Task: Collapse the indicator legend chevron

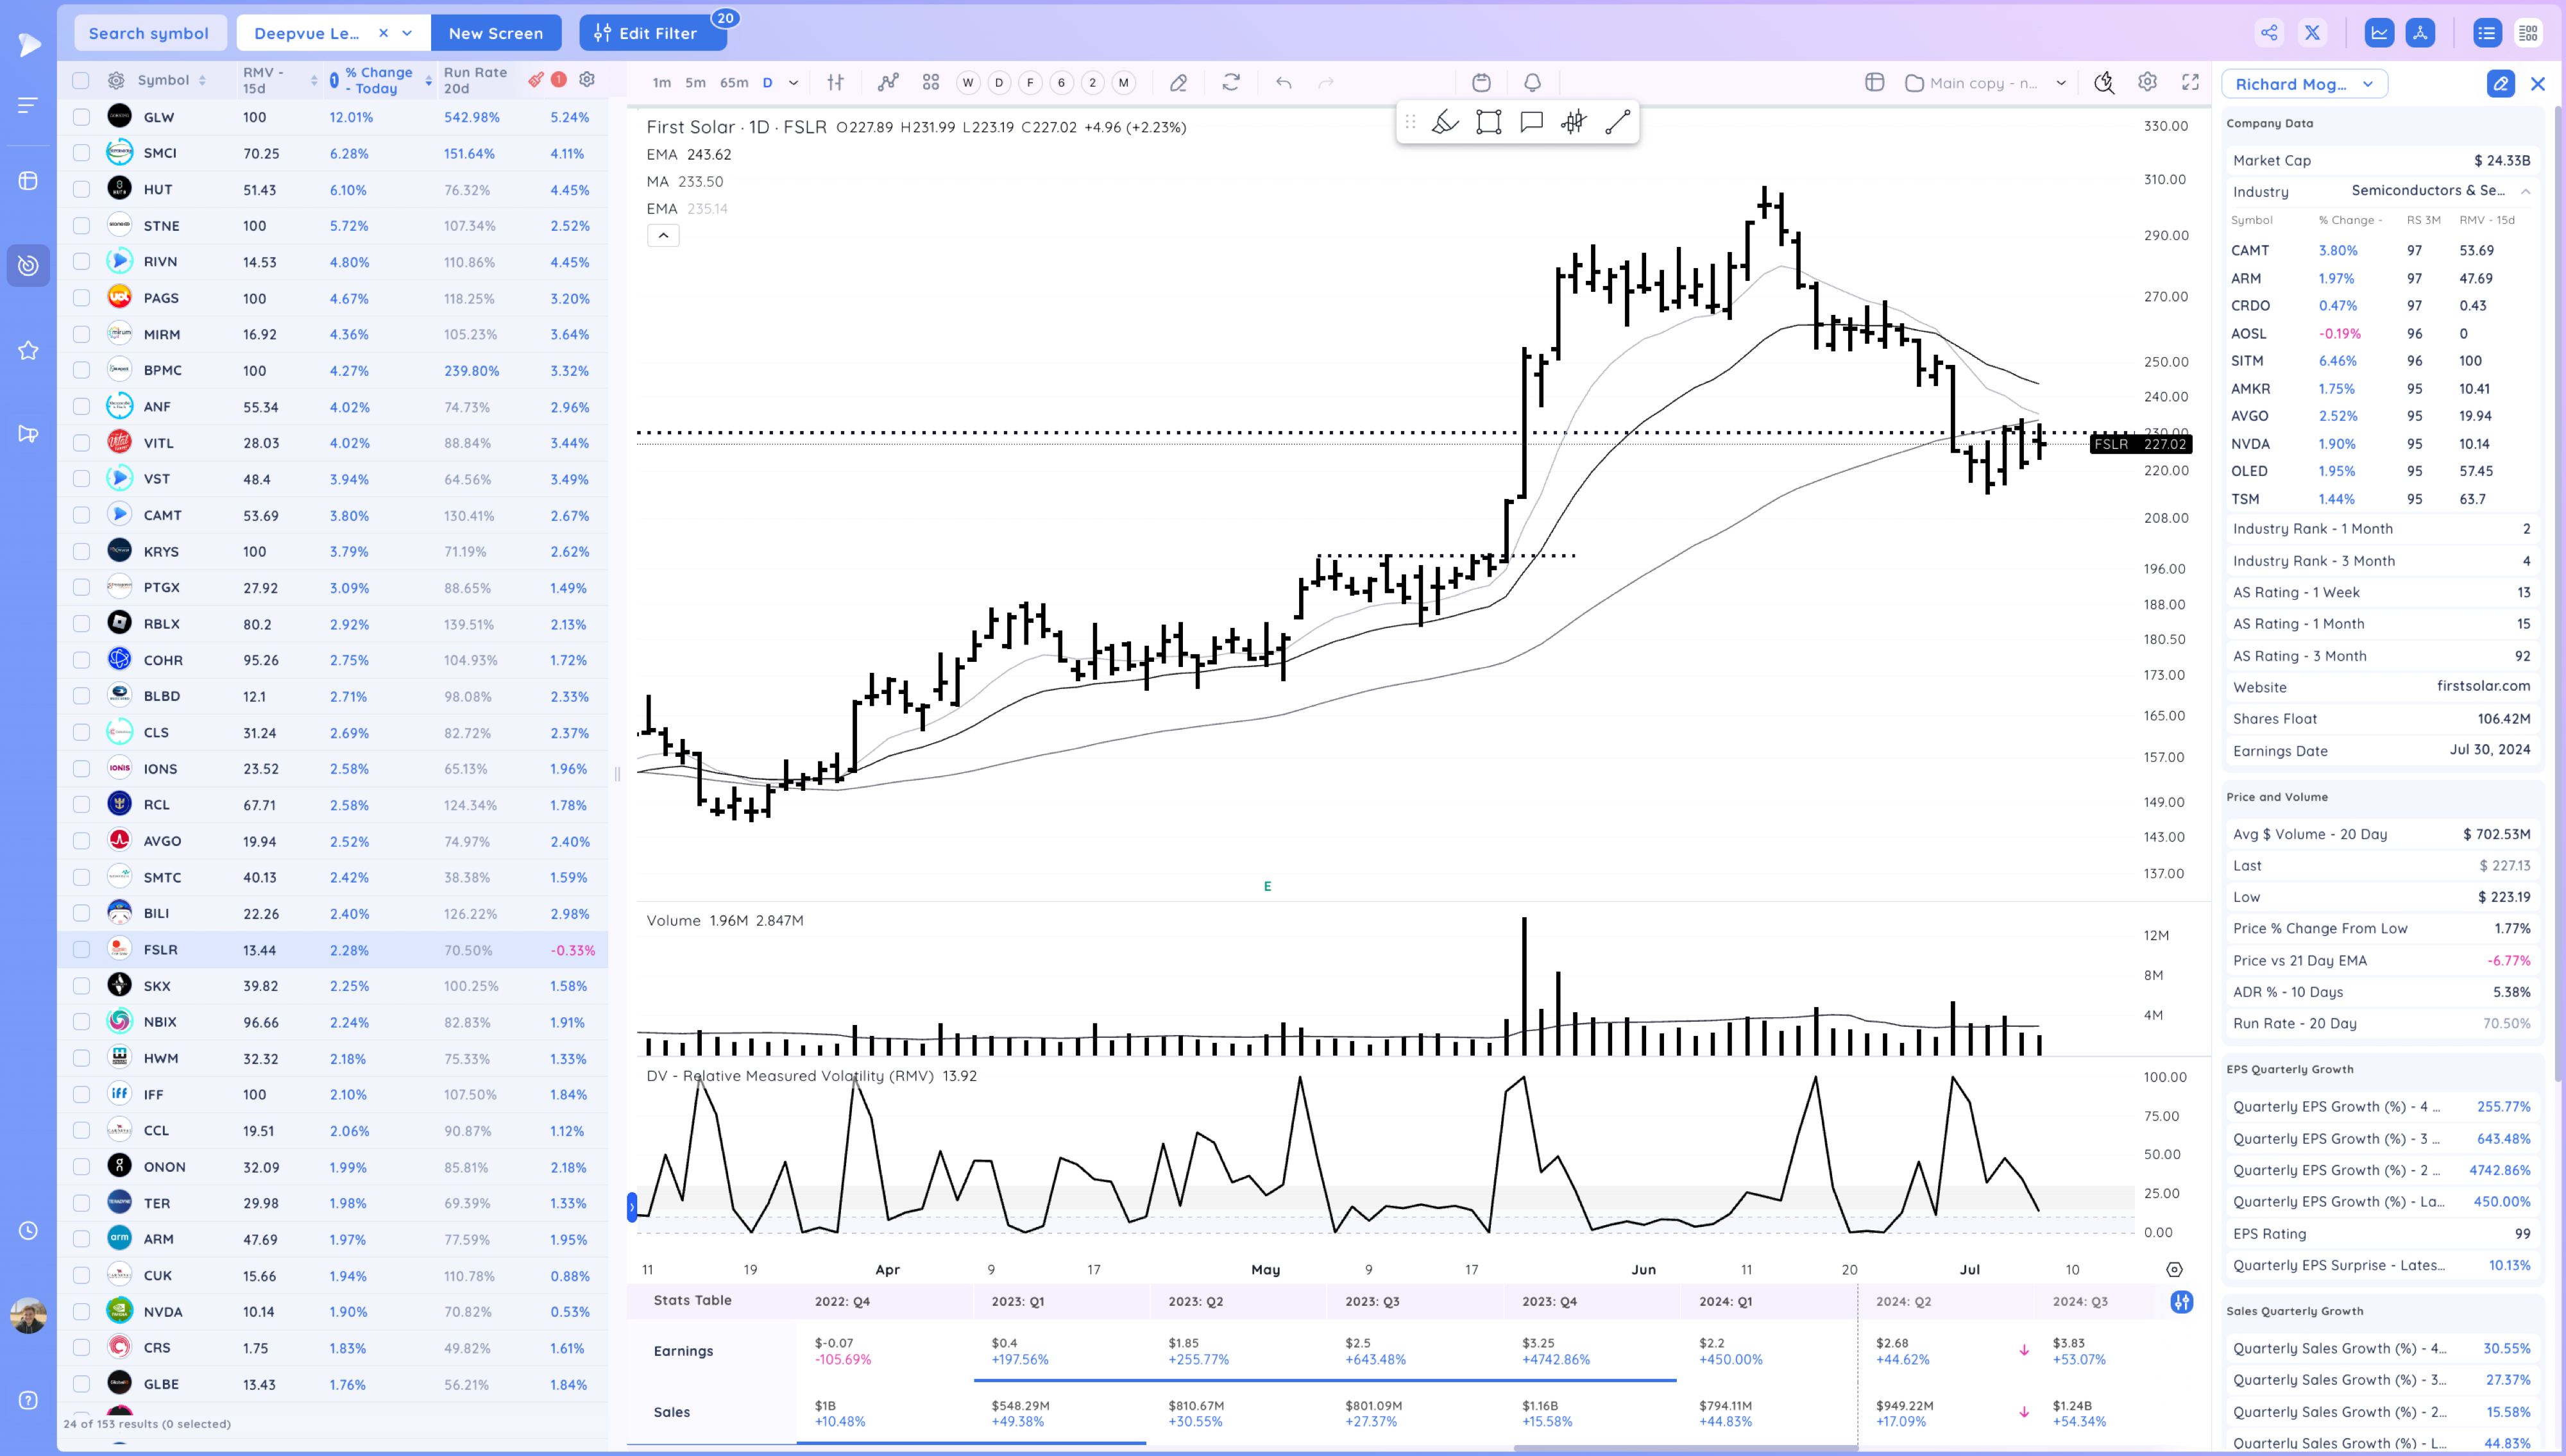Action: click(x=663, y=236)
